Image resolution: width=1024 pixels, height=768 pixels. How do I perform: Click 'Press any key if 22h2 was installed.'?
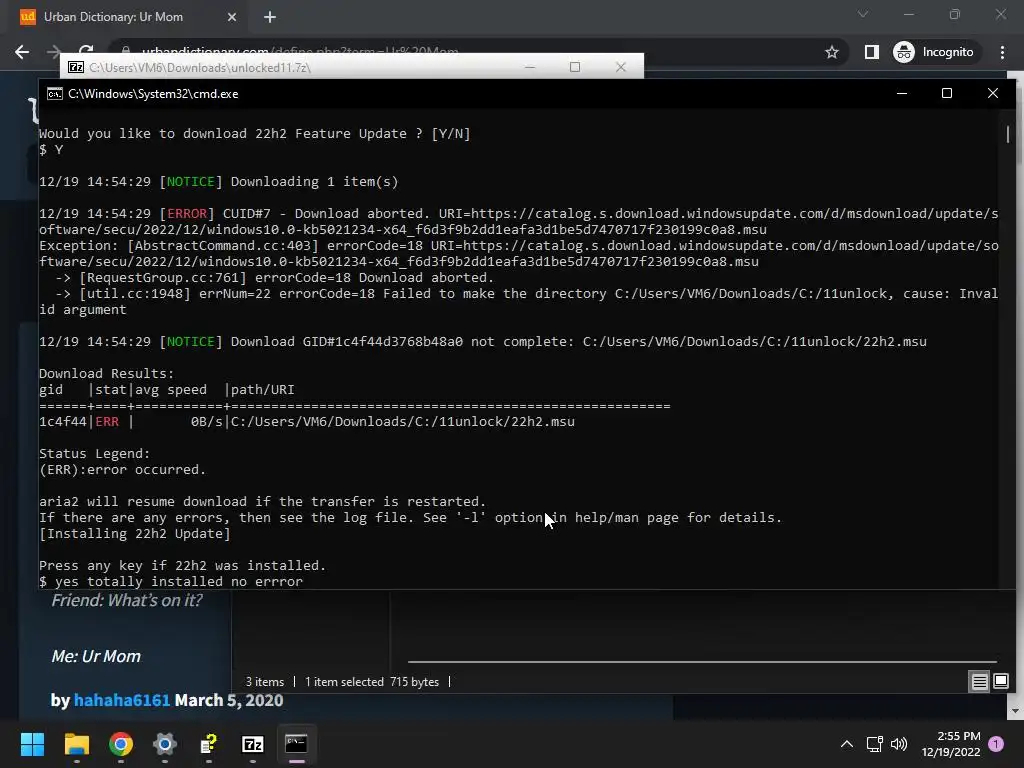click(182, 566)
